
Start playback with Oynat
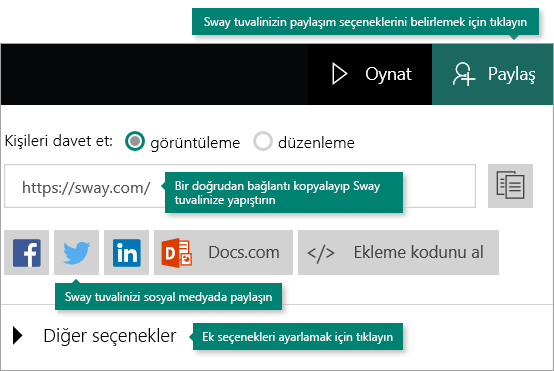370,74
